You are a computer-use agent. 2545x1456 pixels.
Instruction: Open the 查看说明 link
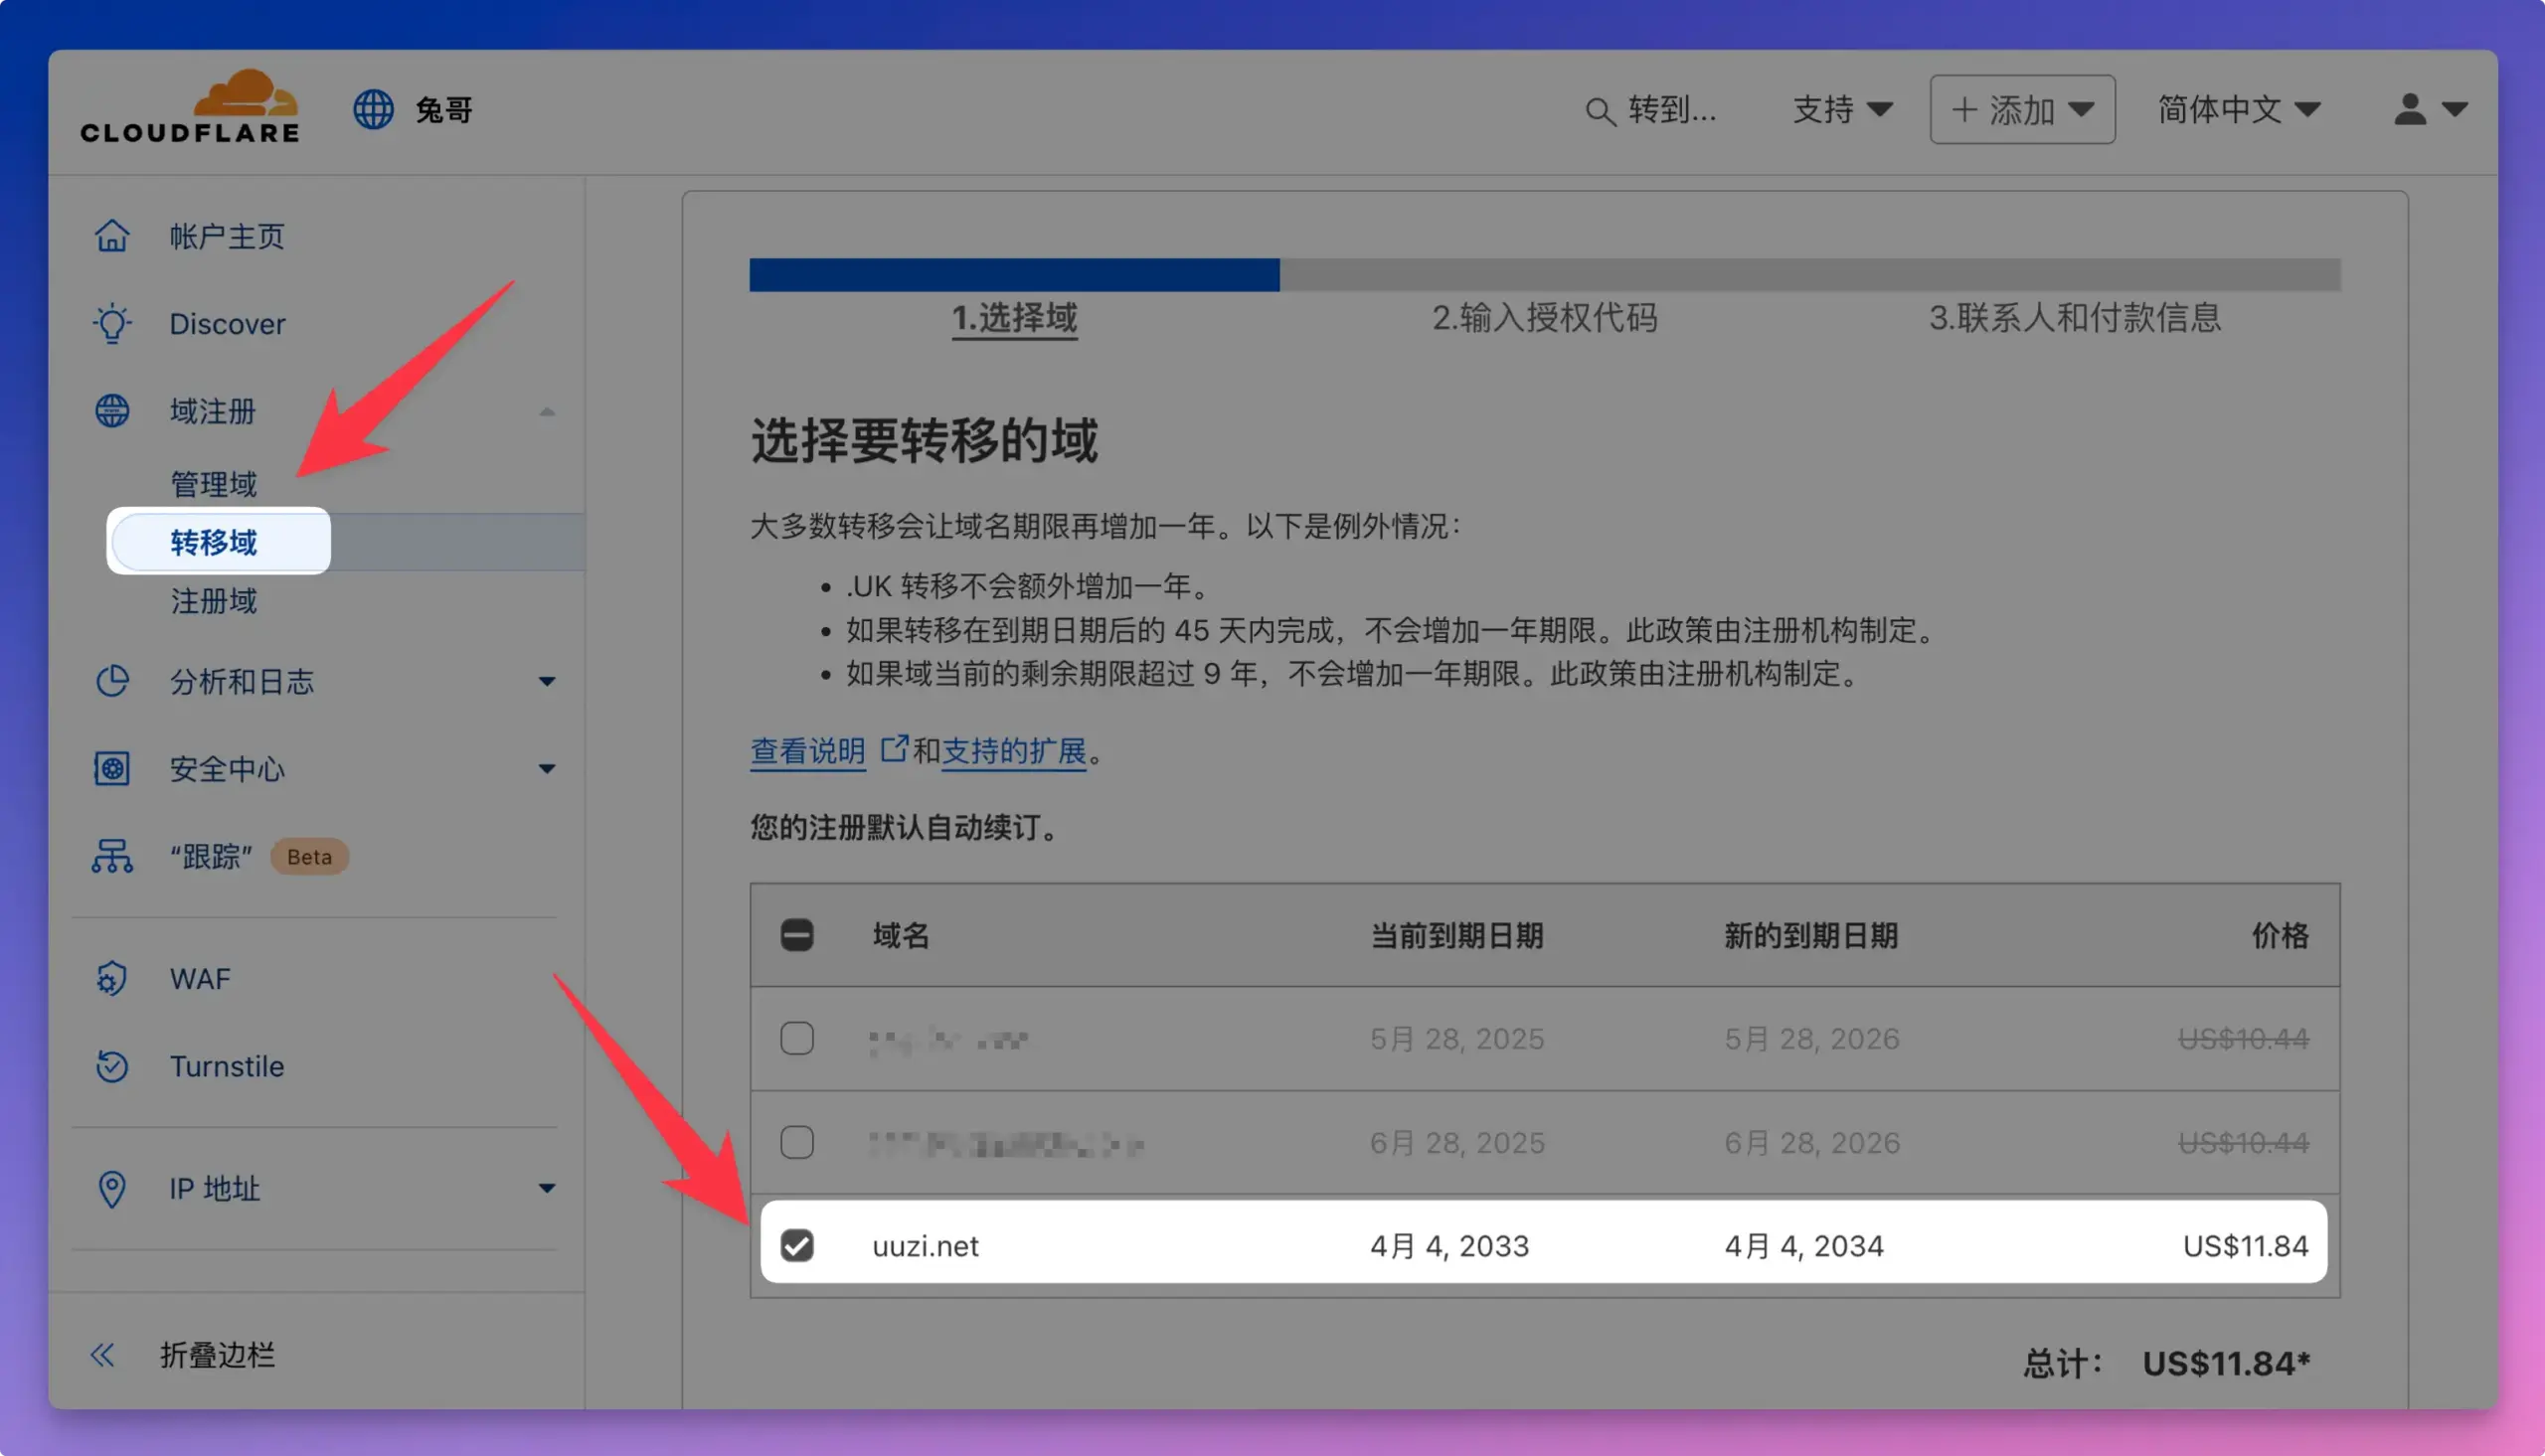coord(808,751)
